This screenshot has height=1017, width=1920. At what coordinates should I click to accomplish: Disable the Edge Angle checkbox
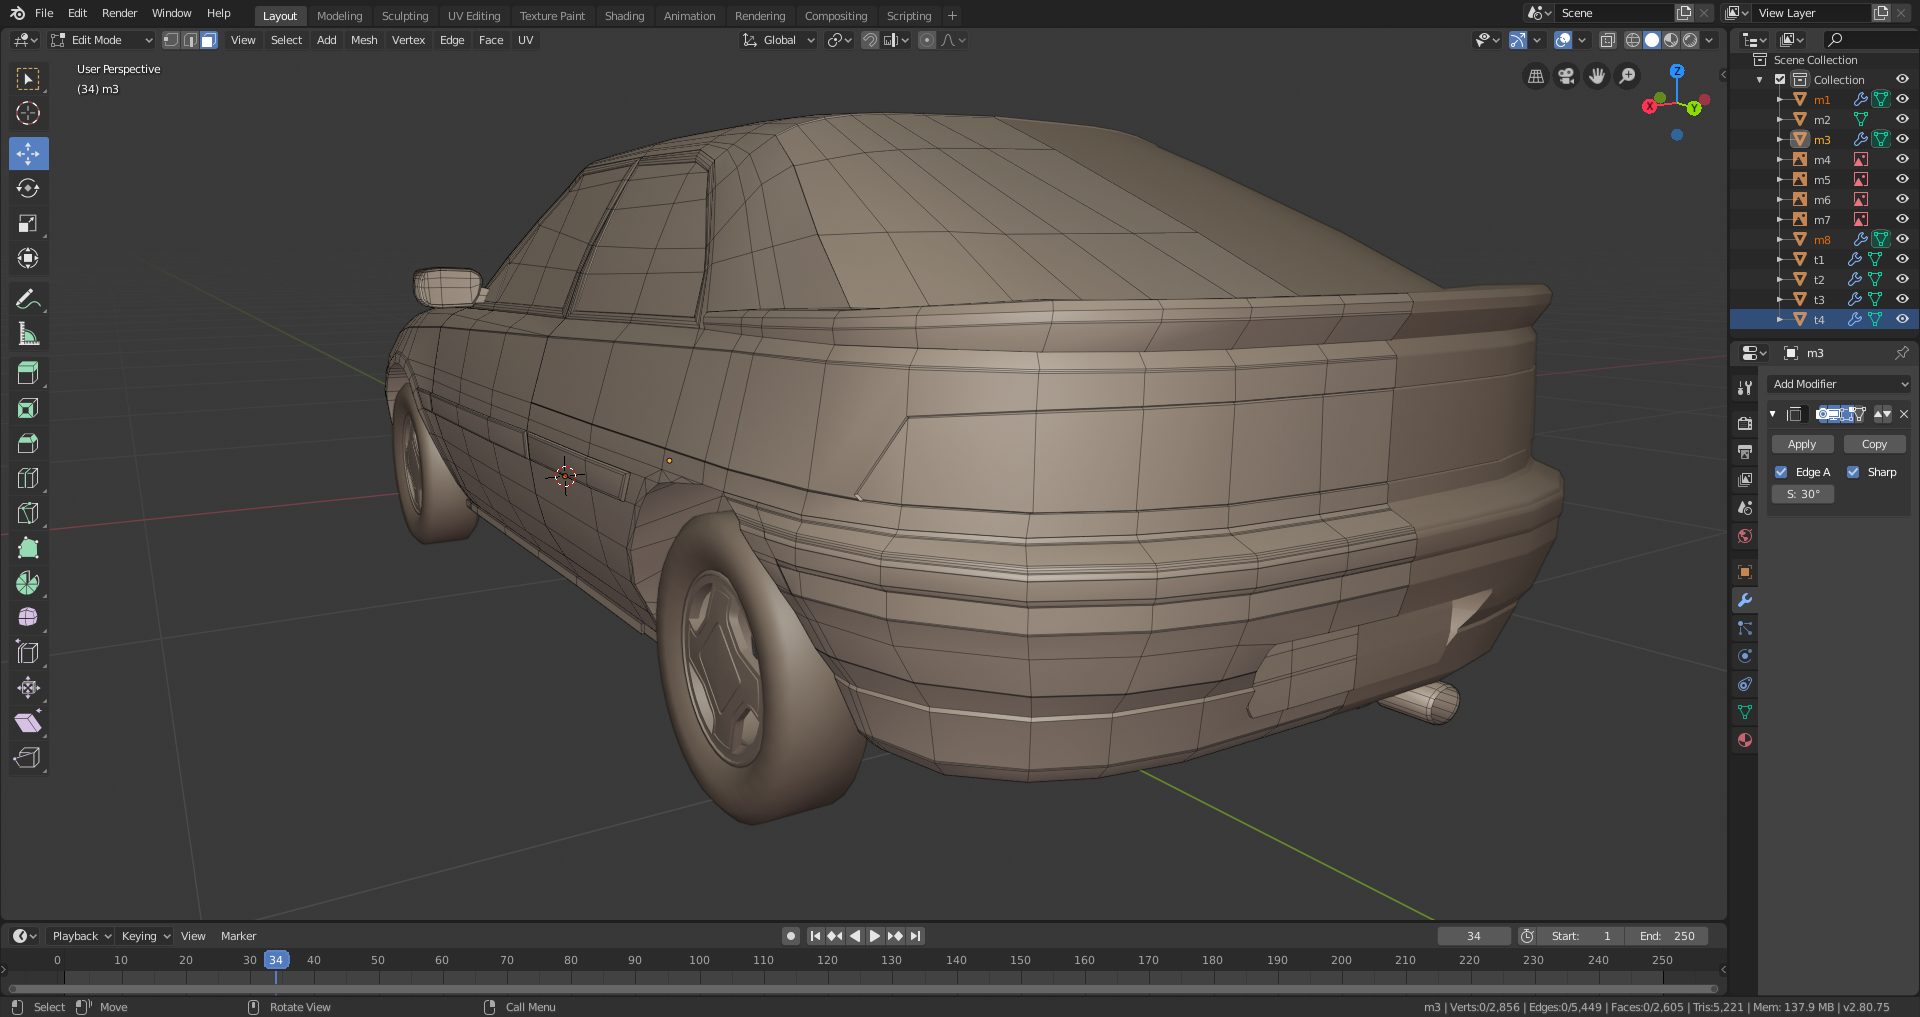[x=1781, y=472]
